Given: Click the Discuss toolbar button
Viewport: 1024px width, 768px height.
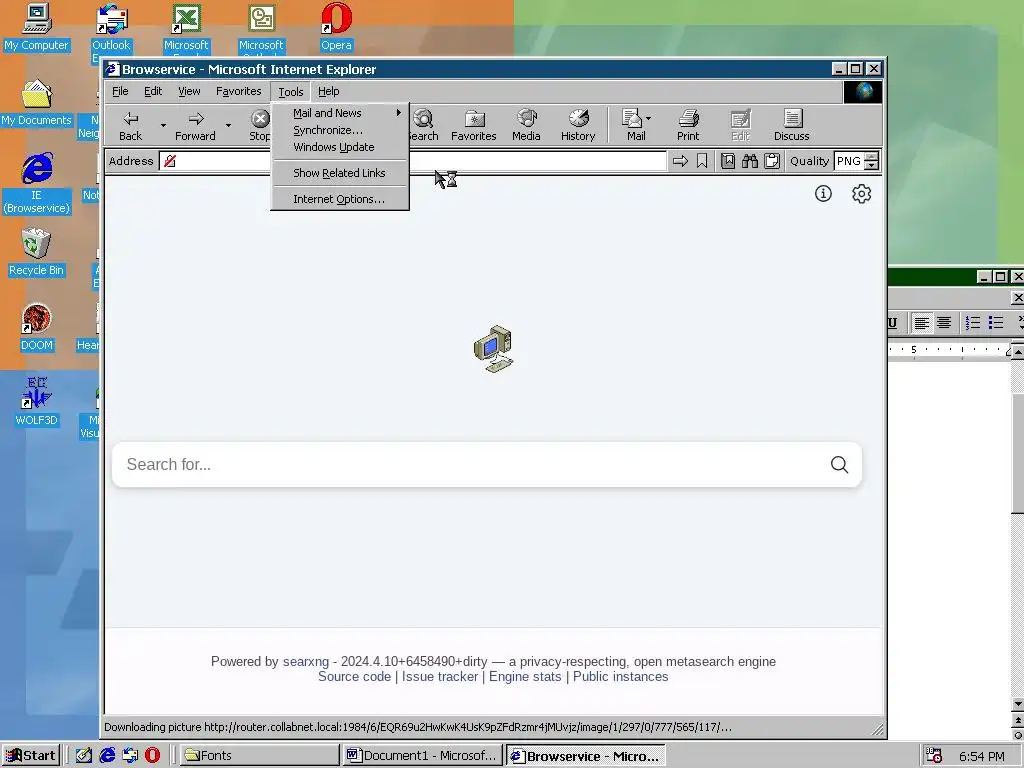Looking at the screenshot, I should pos(792,125).
